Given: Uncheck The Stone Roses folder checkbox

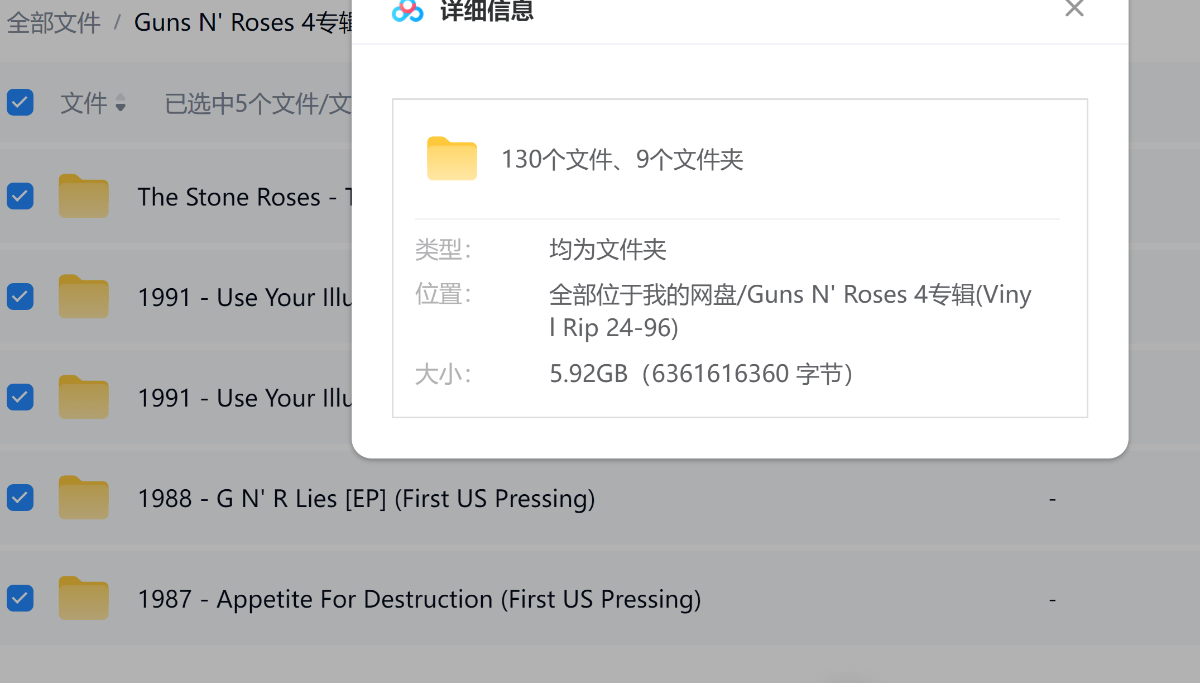Looking at the screenshot, I should (x=20, y=196).
